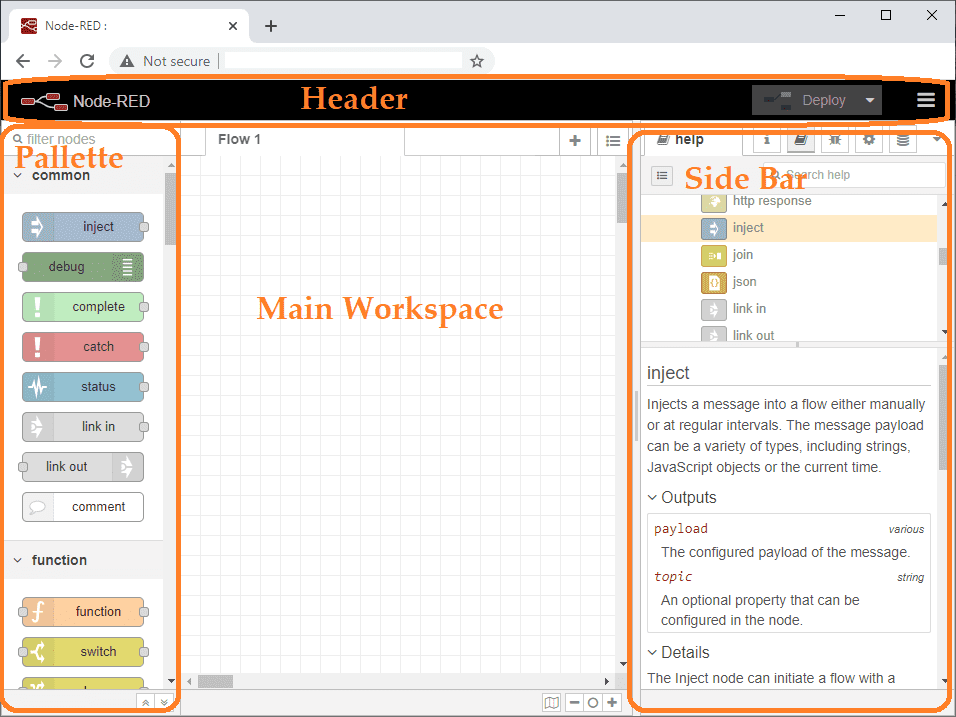Switch to the Flow 1 tab
The height and width of the screenshot is (717, 956).
(239, 140)
